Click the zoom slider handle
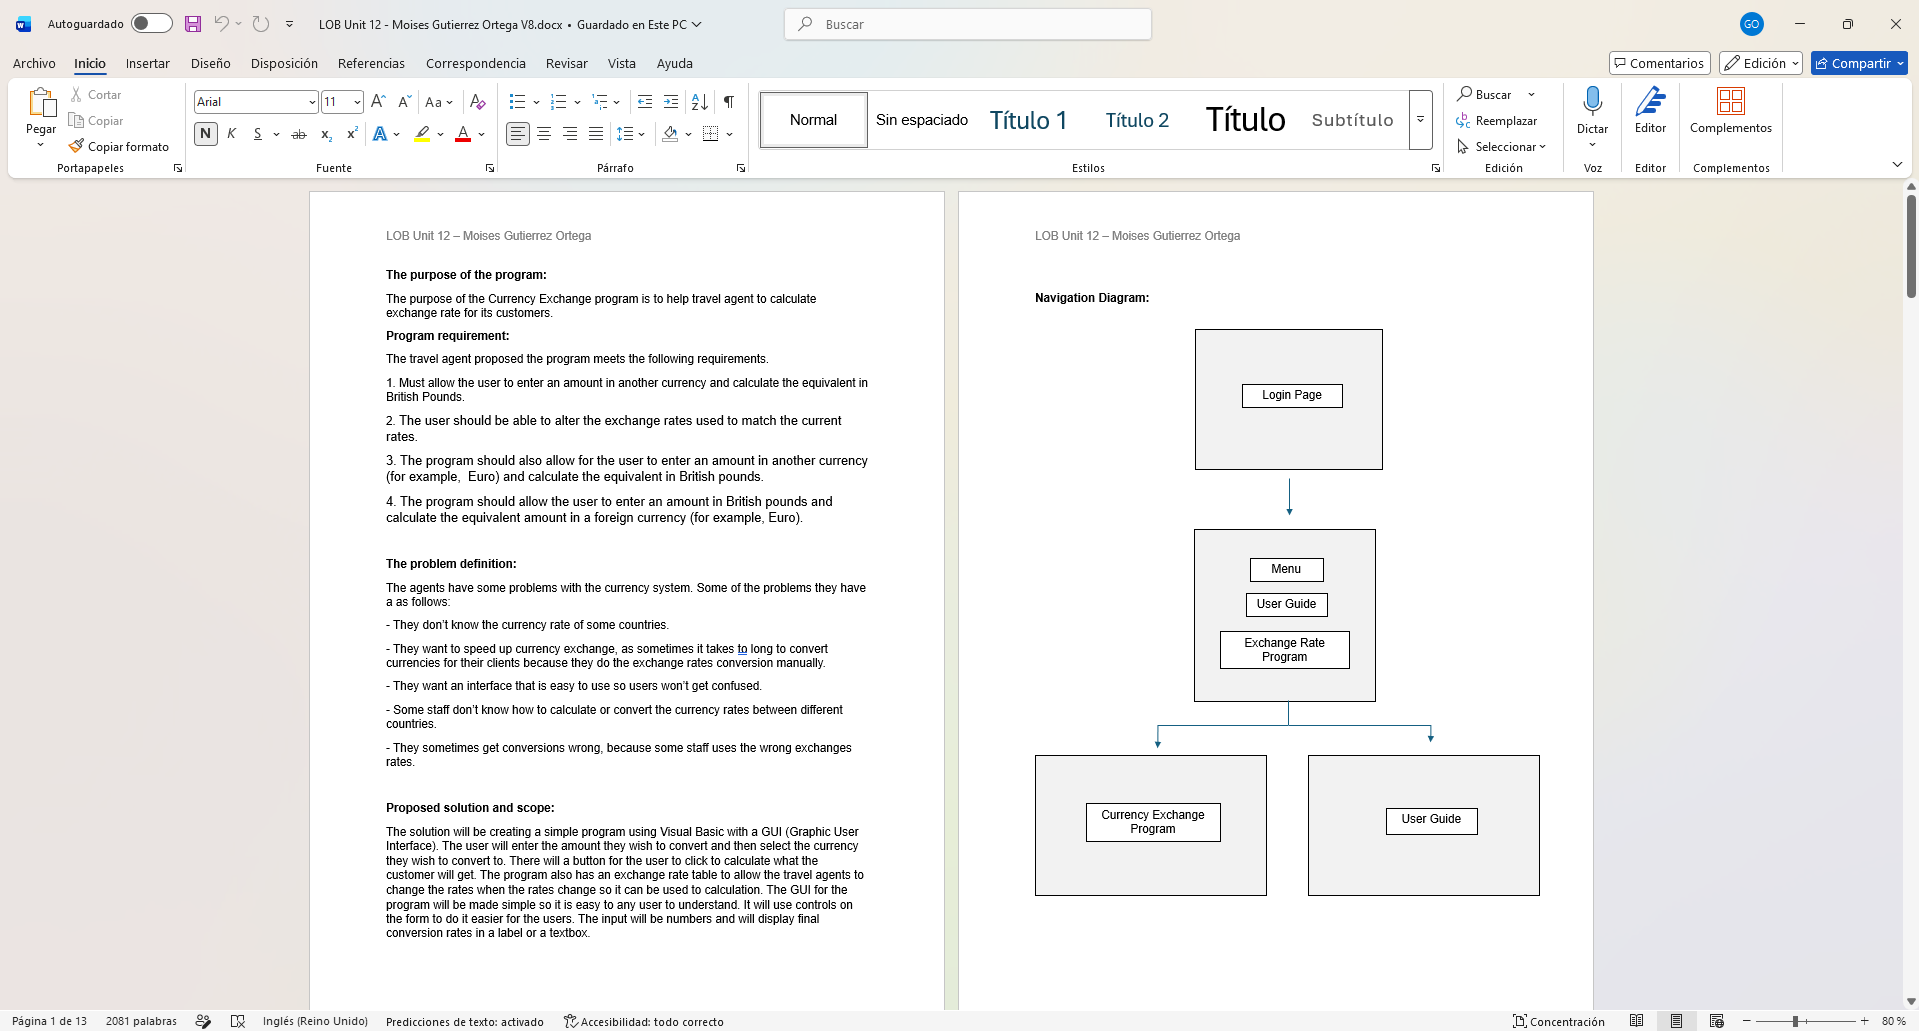This screenshot has width=1919, height=1031. pos(1795,1021)
